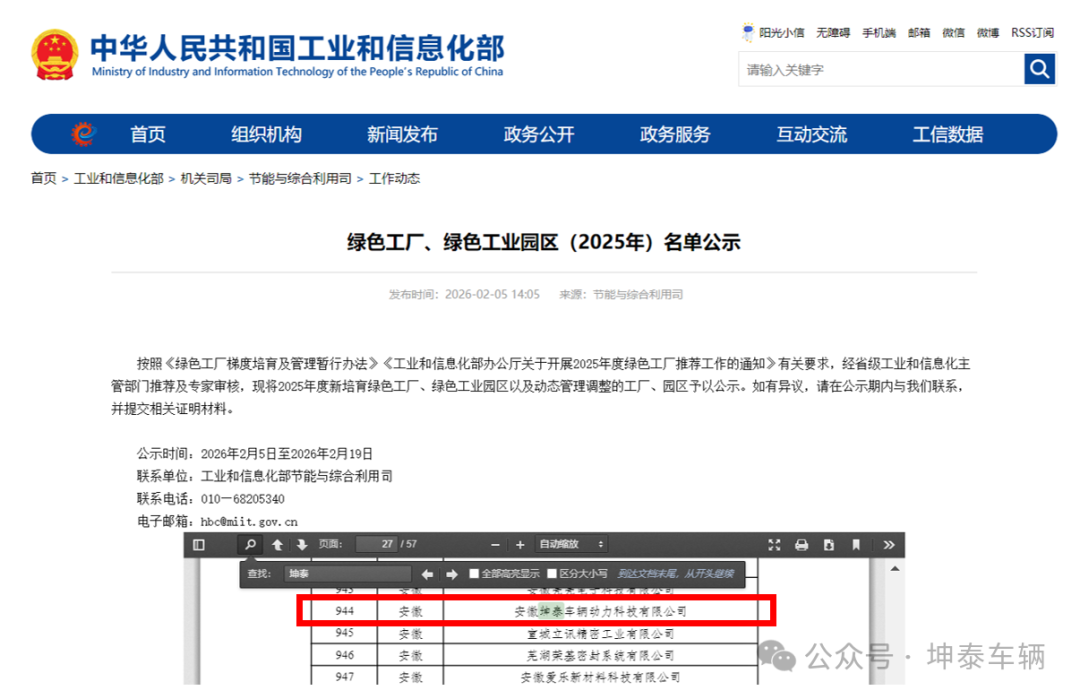Enable the 区分大小写 checkbox
1080x699 pixels.
[x=552, y=574]
